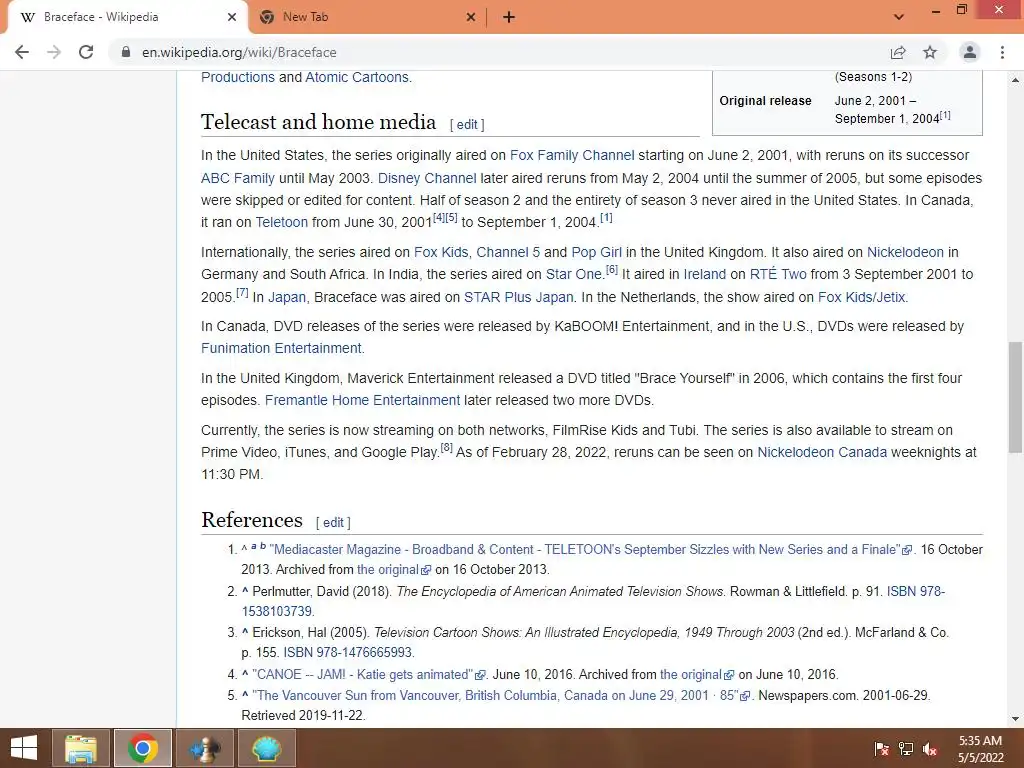Jump to citation [8] after Google Play
The image size is (1024, 768).
(x=447, y=447)
